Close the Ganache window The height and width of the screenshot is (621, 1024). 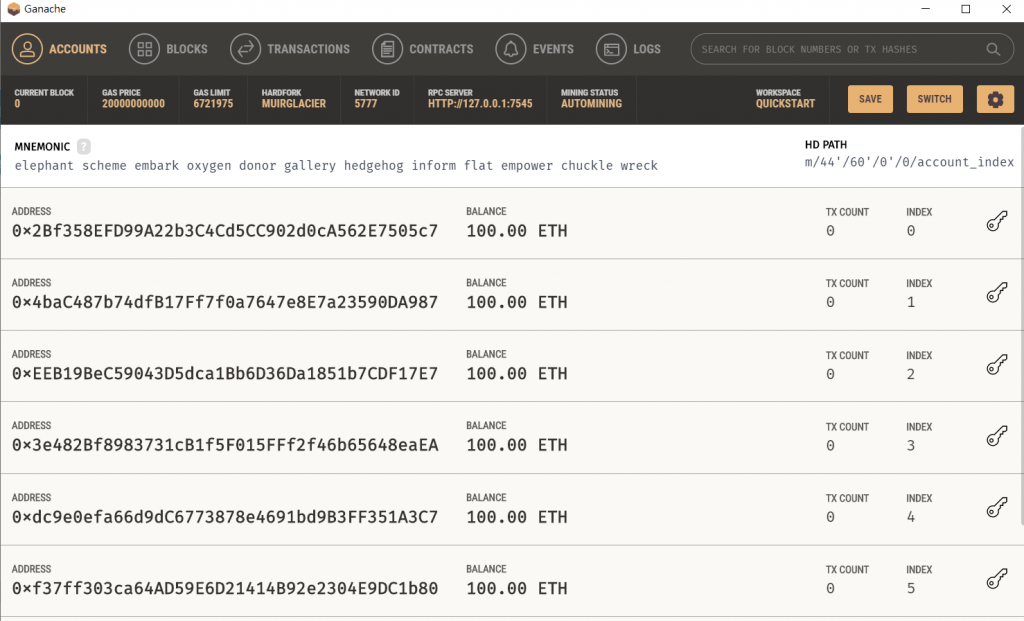(x=1006, y=9)
